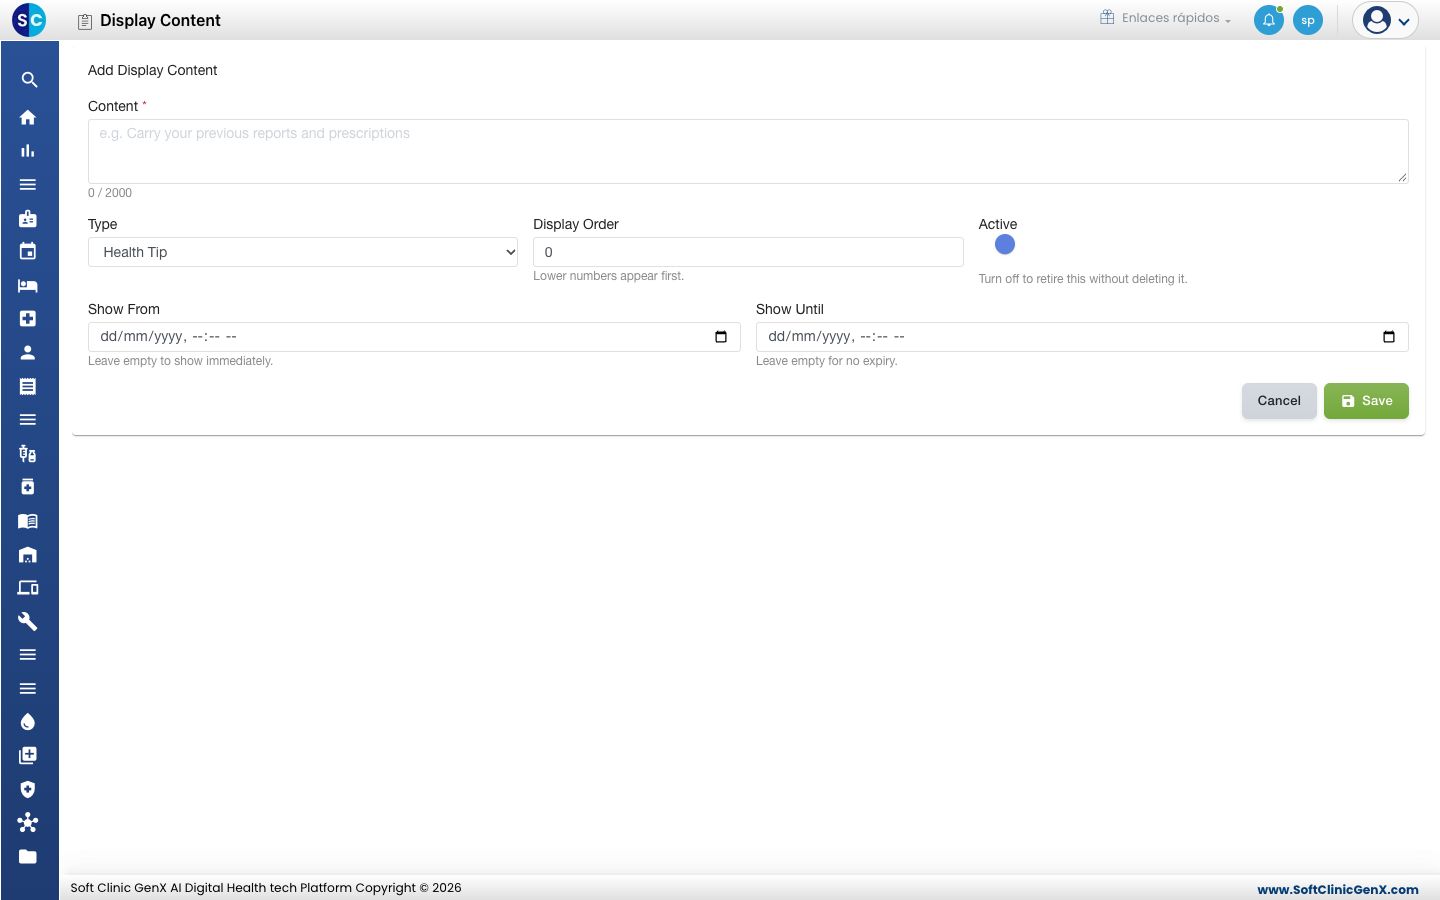Focus the Content text area
1440x900 pixels.
coord(748,151)
